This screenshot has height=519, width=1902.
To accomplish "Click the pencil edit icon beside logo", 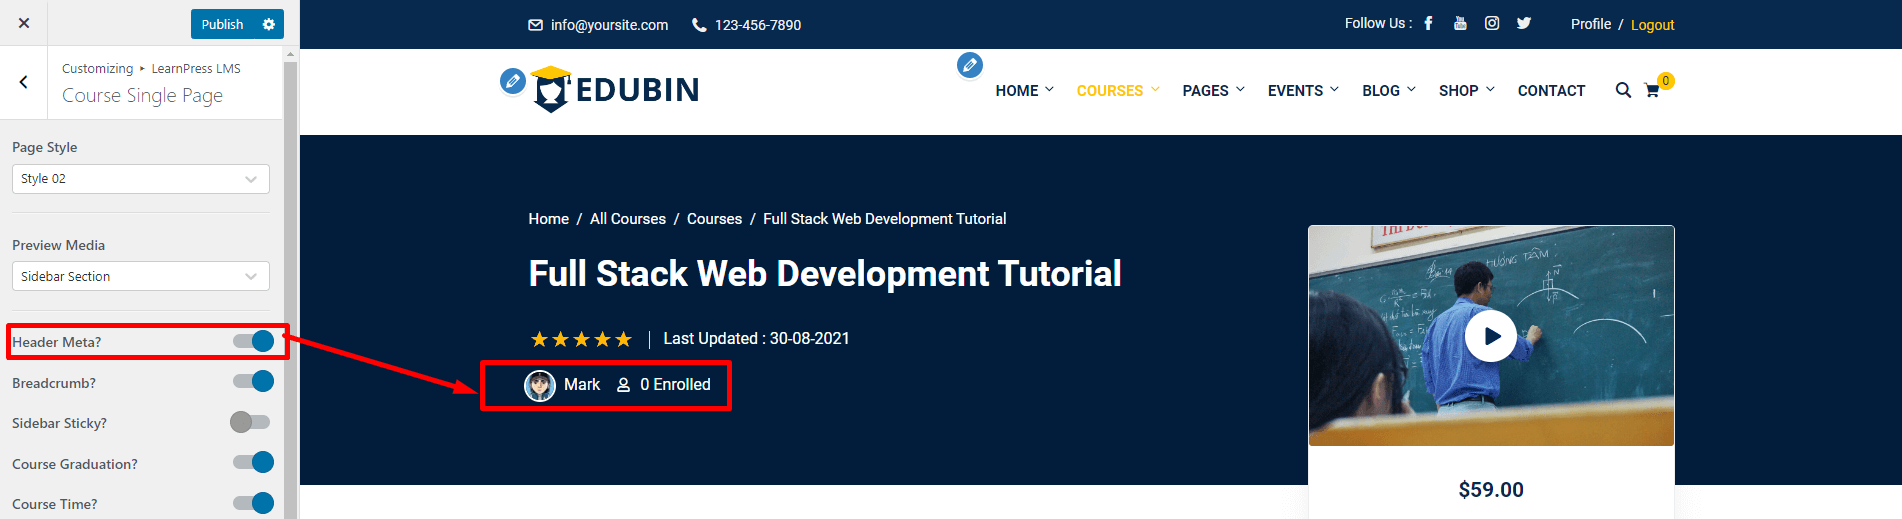I will point(513,81).
